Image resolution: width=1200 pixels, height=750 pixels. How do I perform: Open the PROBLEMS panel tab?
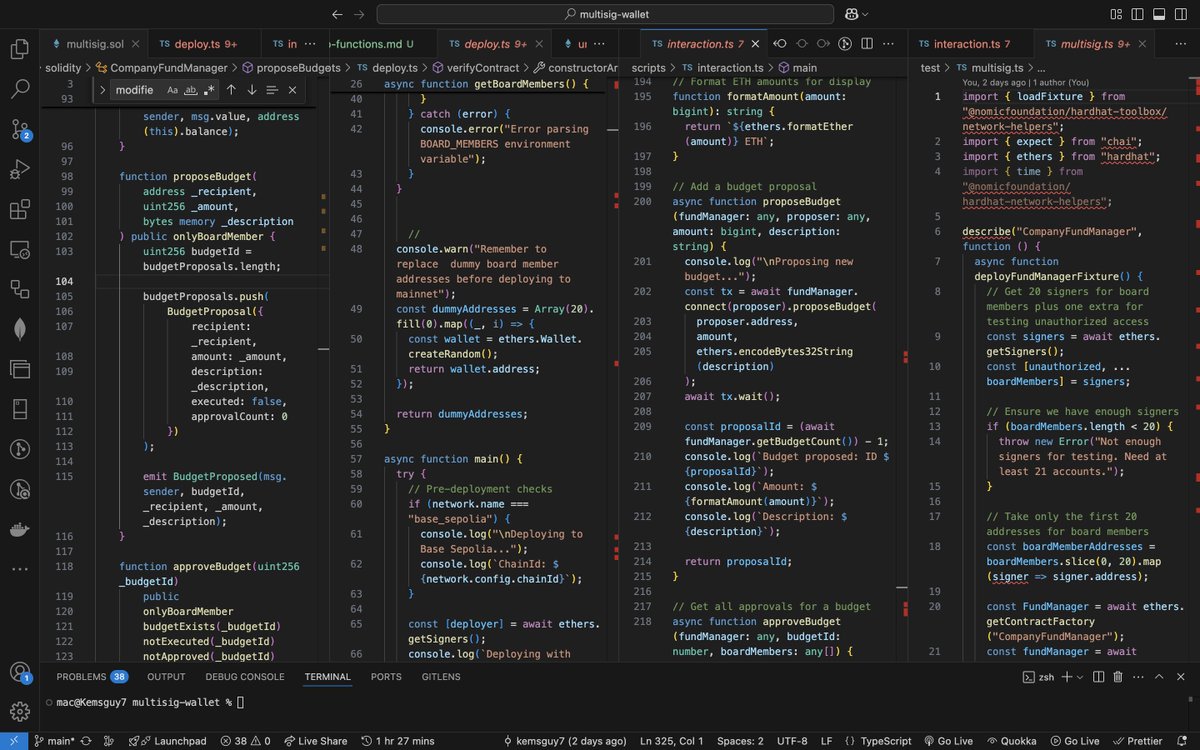coord(91,677)
